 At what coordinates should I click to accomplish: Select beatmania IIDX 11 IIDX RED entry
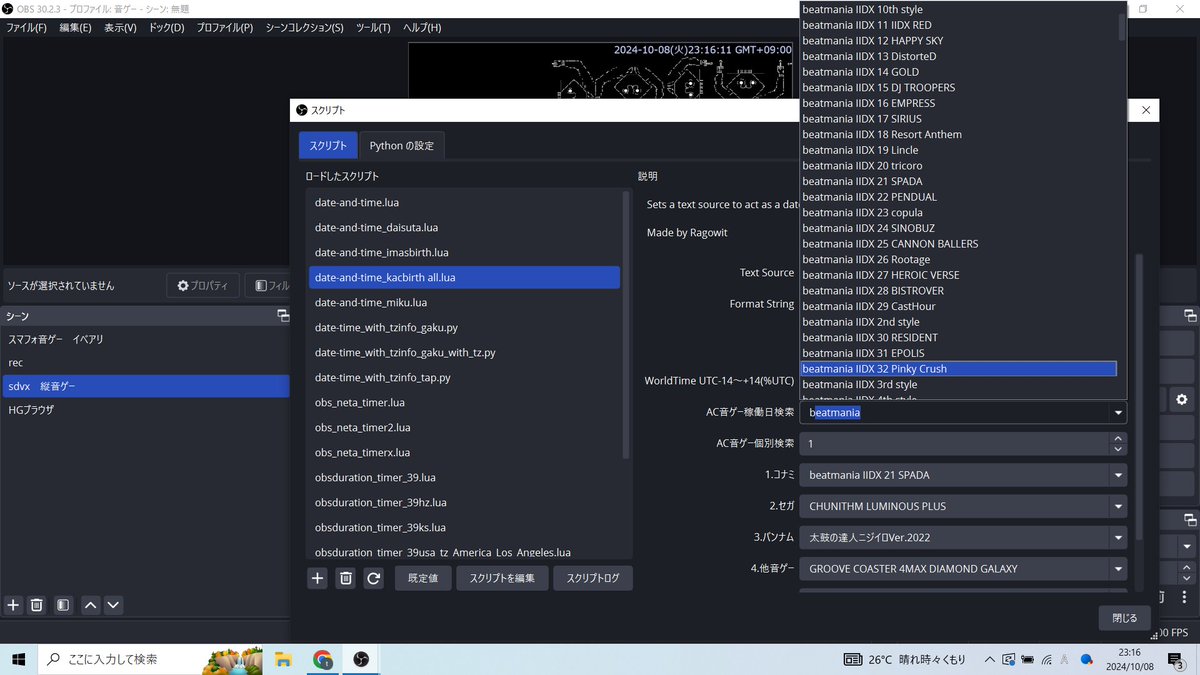point(958,25)
